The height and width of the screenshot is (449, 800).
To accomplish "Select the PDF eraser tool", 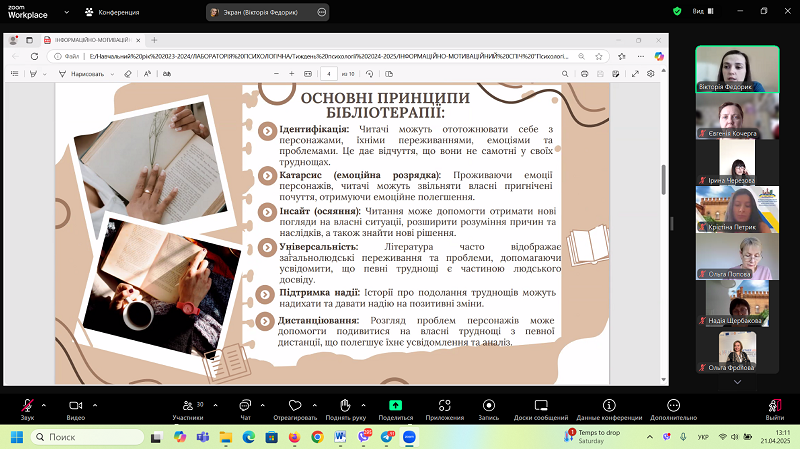I will coord(128,74).
